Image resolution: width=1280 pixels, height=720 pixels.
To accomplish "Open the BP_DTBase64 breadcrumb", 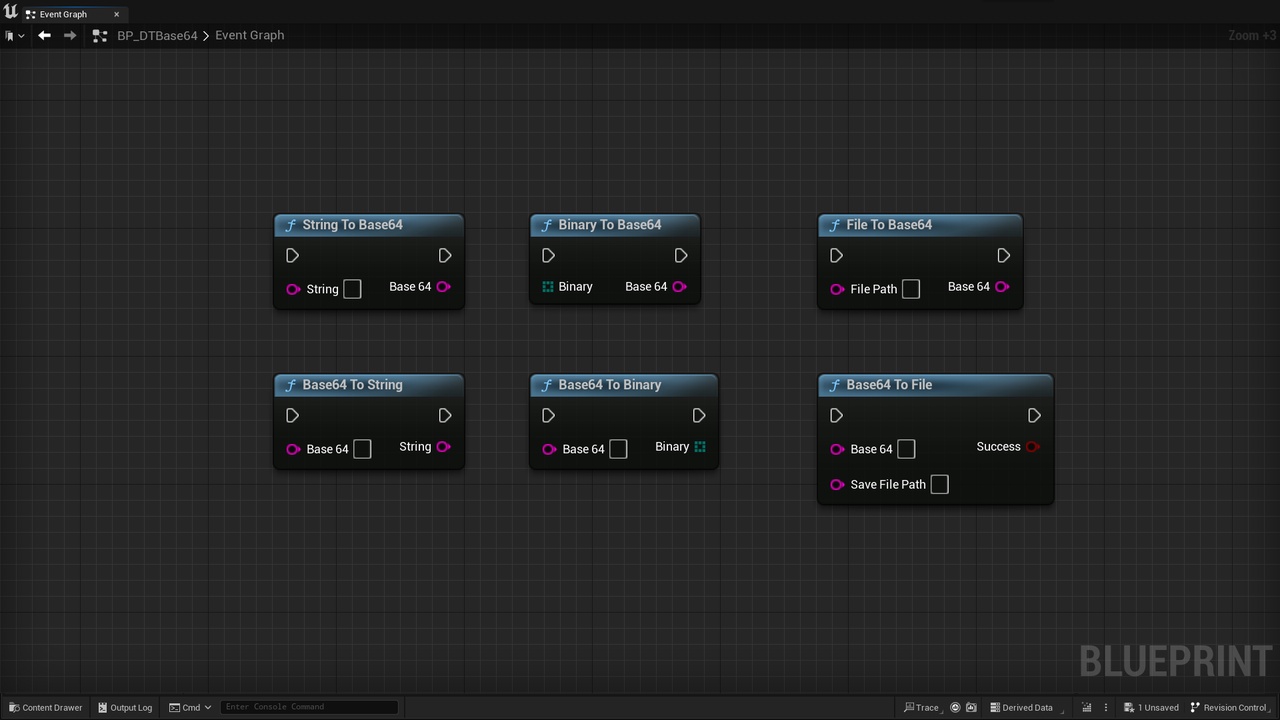I will [157, 35].
